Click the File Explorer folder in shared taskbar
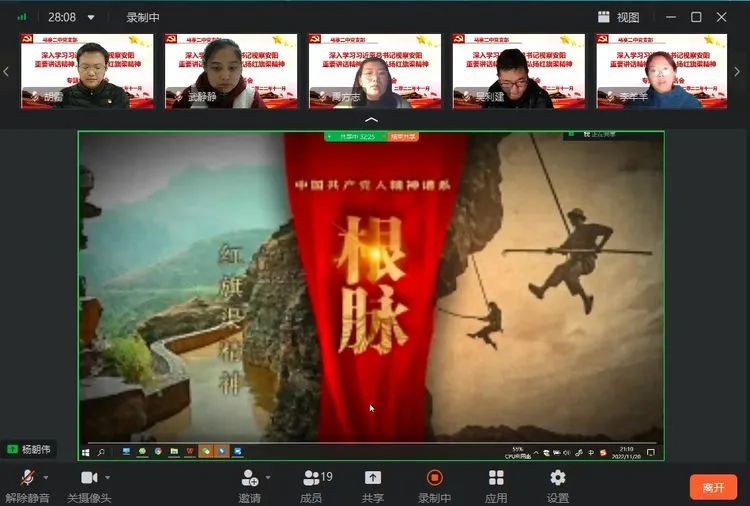 (x=174, y=451)
